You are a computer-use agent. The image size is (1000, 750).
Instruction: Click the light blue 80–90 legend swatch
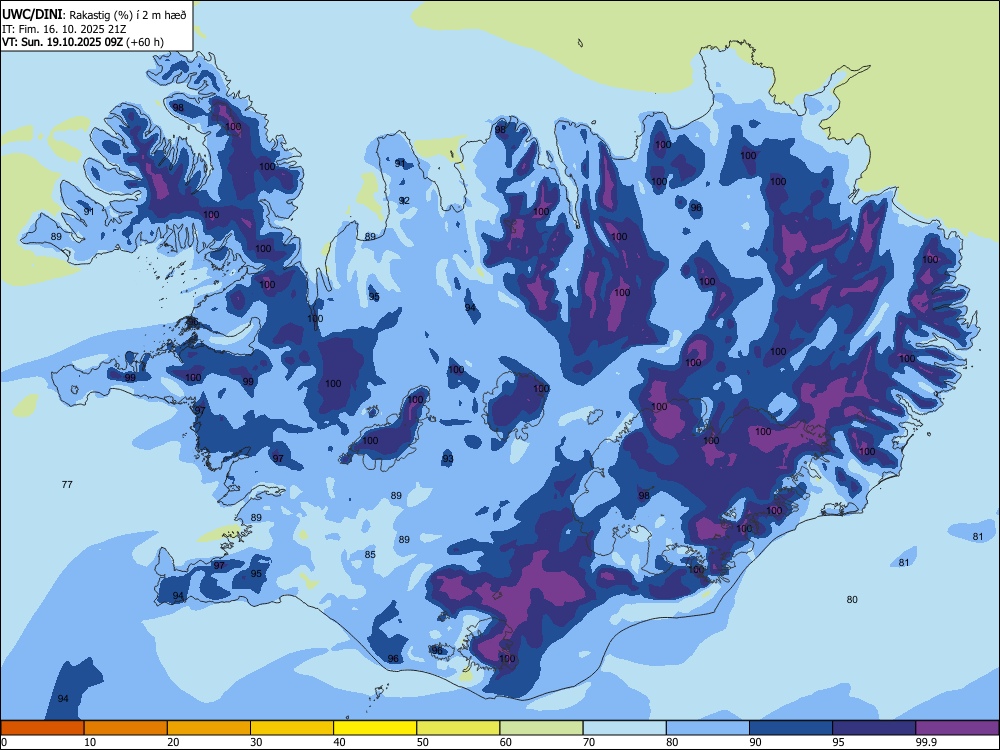click(708, 728)
